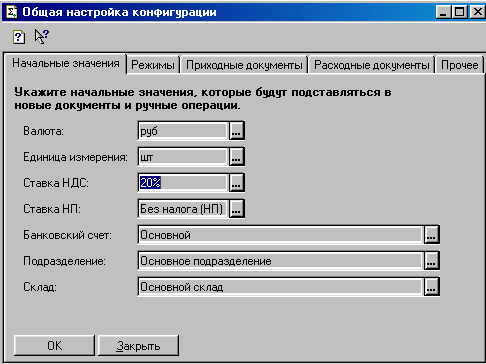Click the Подразделение: label

[x=64, y=261]
